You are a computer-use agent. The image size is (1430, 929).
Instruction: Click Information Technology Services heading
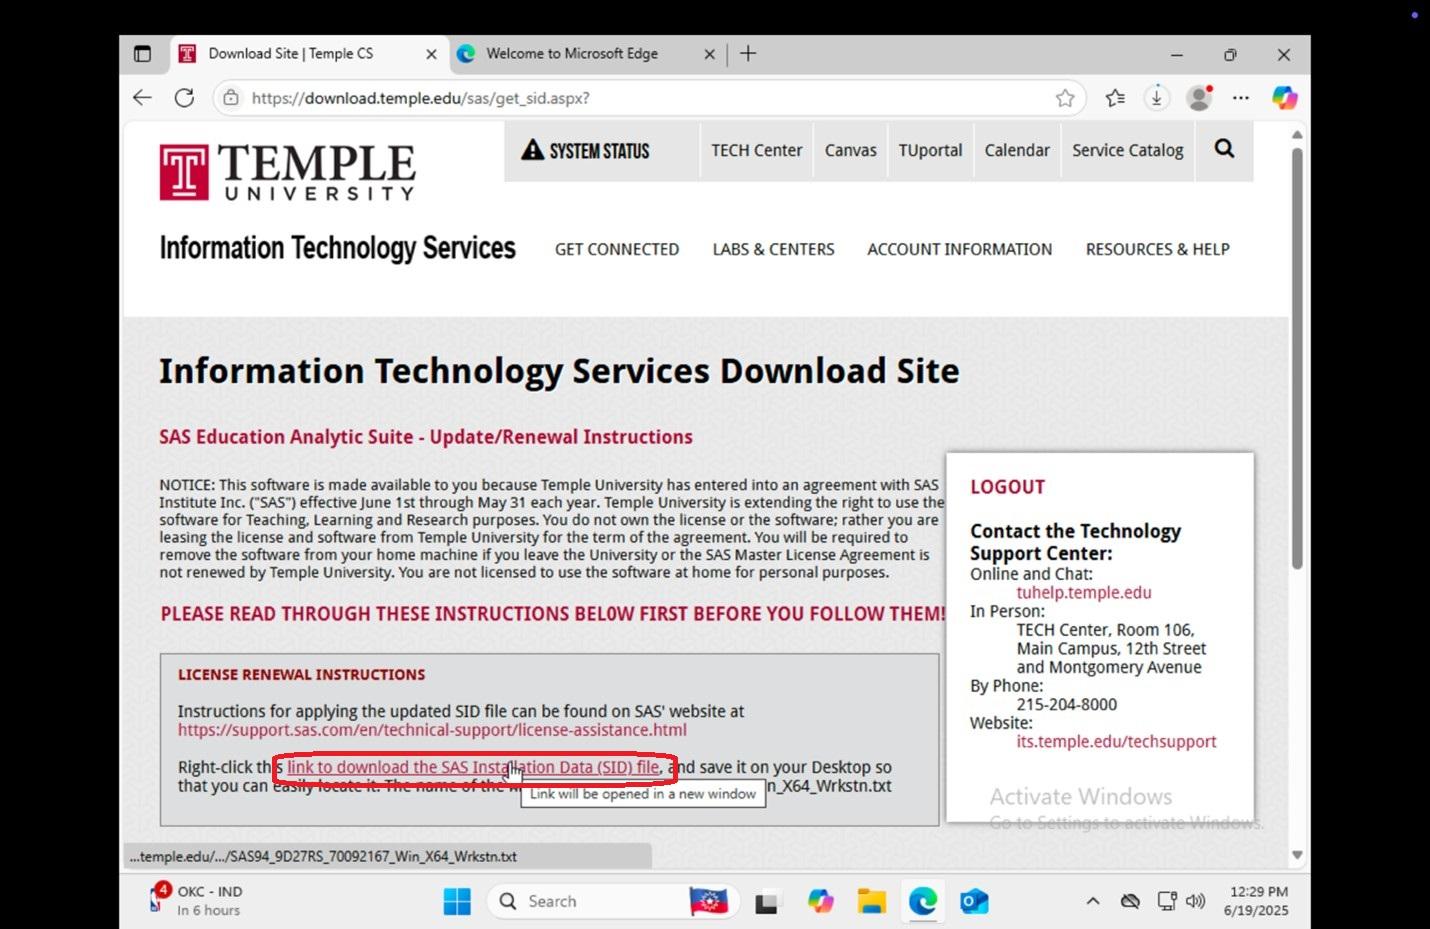[338, 248]
